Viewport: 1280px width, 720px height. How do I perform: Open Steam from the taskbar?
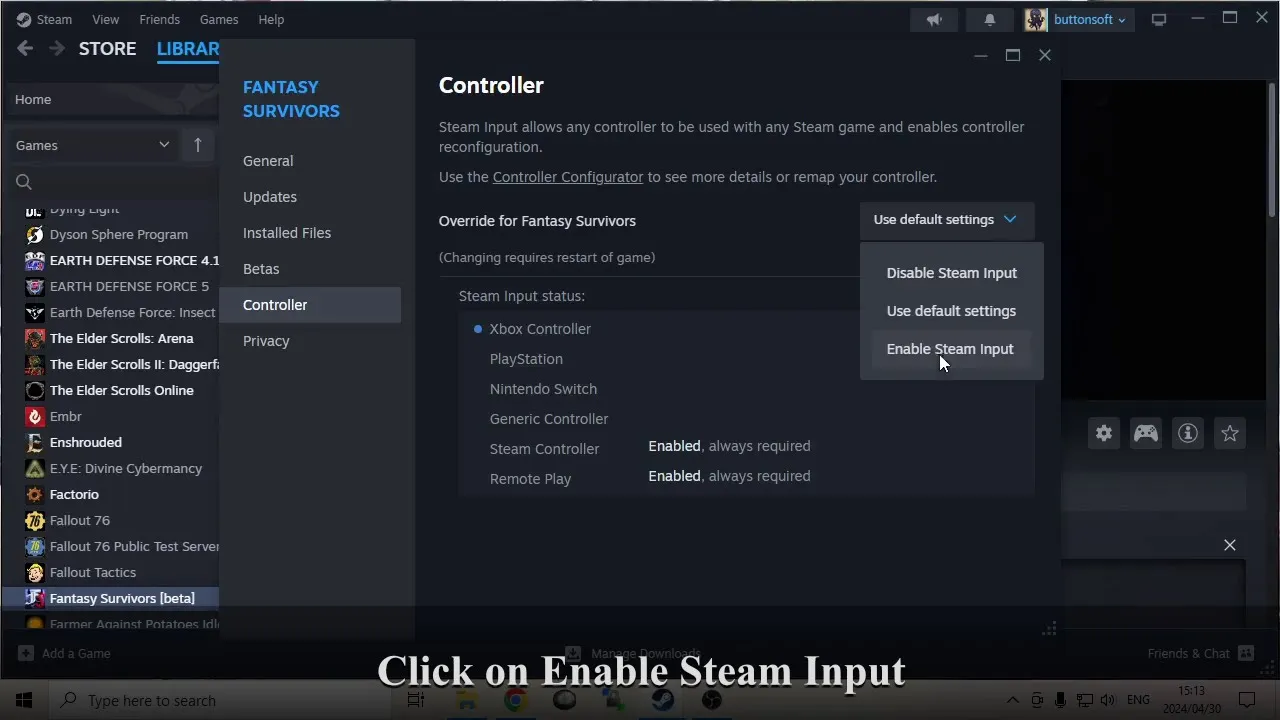[662, 700]
